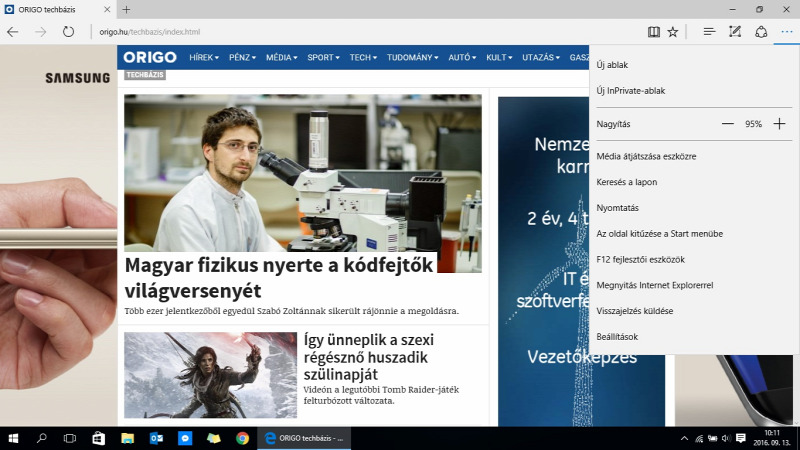The image size is (800, 450).
Task: Click the Share icon in toolbar
Action: coord(761,32)
